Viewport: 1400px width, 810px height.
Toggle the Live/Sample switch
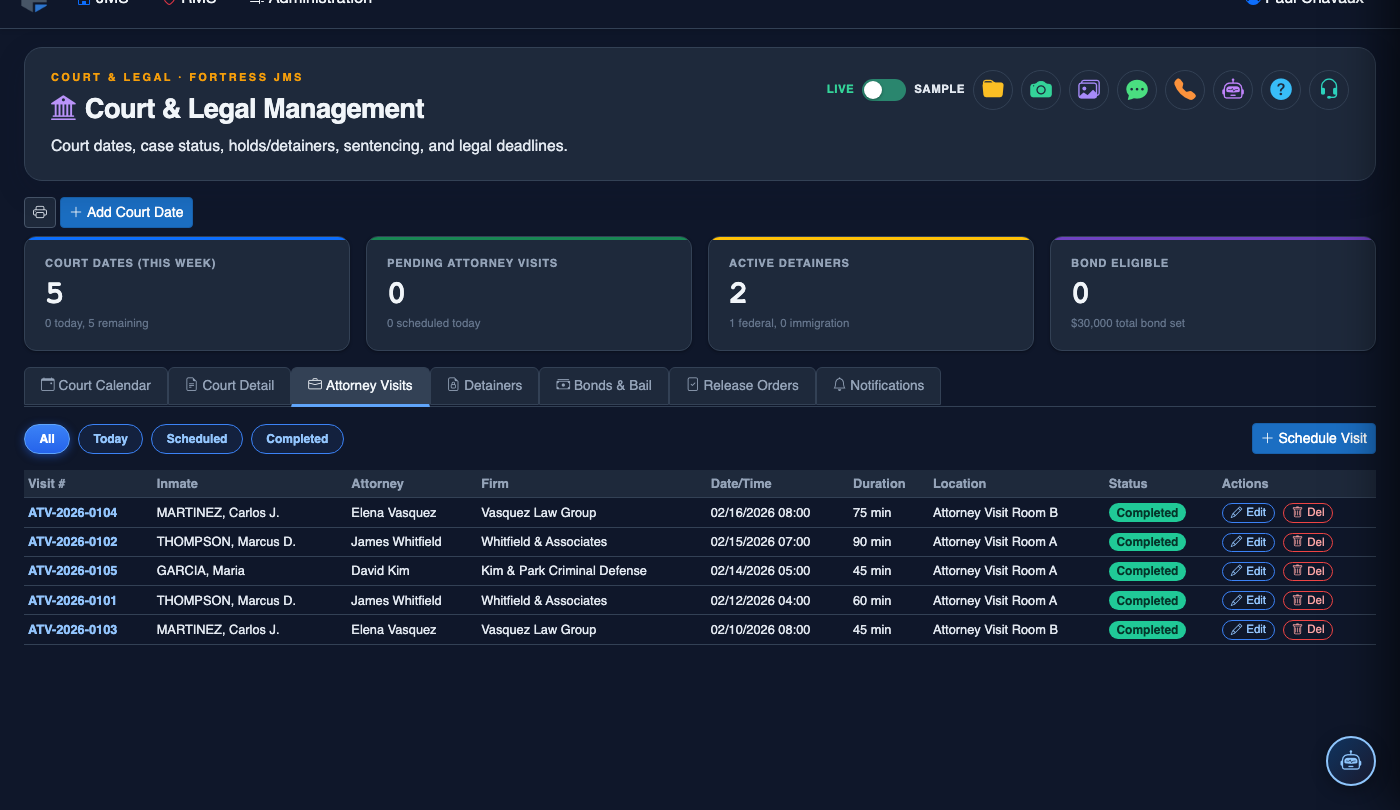click(884, 90)
